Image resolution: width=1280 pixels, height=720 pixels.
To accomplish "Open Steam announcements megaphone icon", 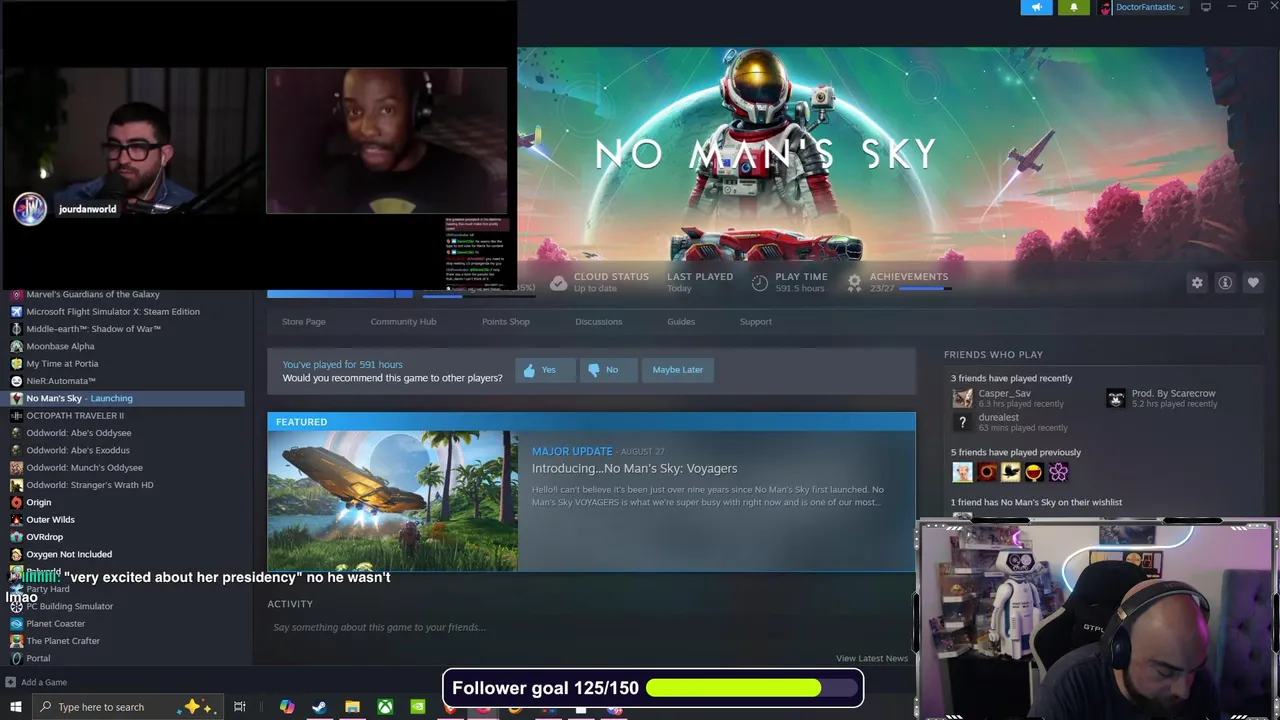I will 1036,7.
